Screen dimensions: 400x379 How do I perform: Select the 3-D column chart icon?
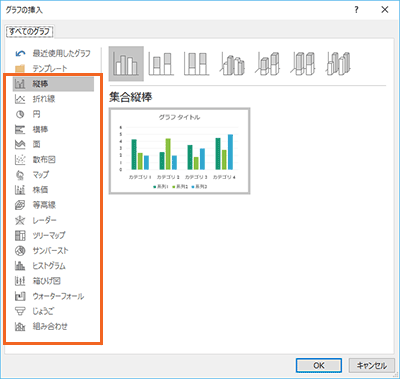pos(338,64)
